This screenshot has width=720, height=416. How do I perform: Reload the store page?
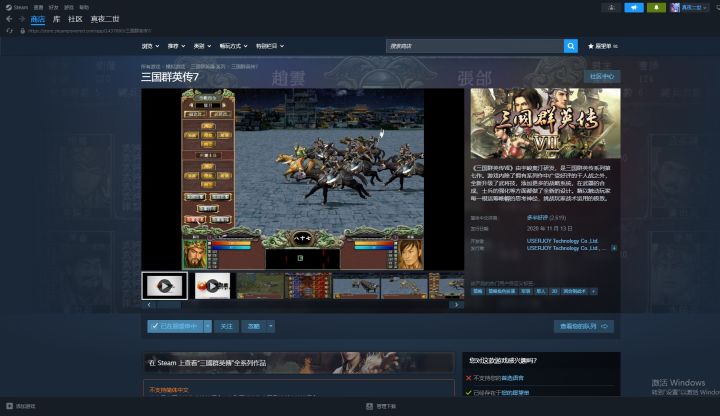[10, 31]
